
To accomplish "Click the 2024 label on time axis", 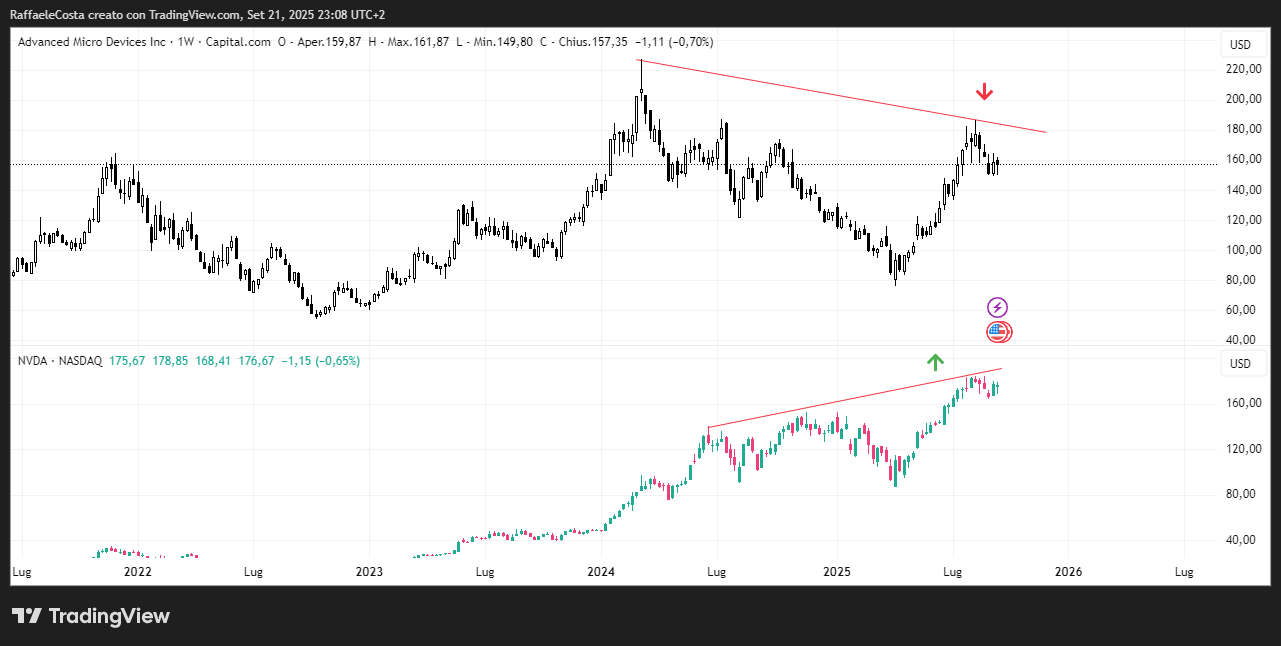I will (x=602, y=572).
